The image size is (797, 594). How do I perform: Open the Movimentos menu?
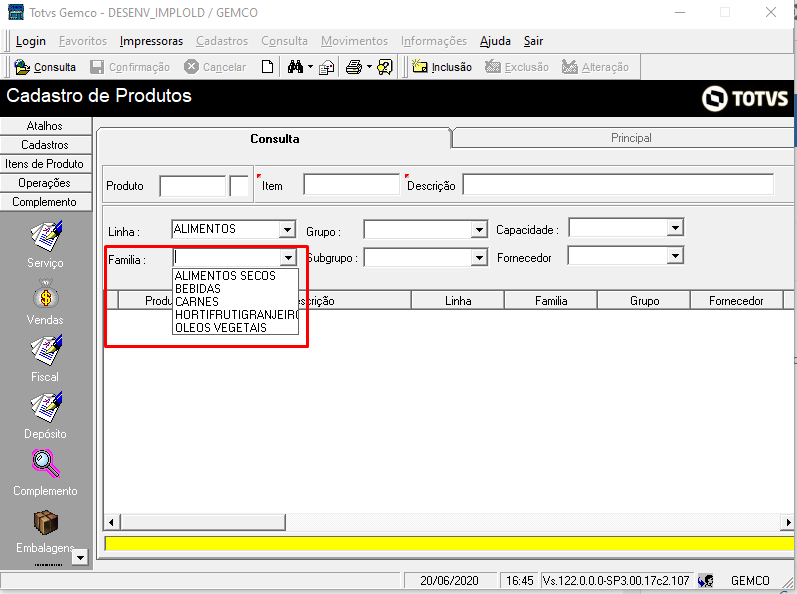click(354, 41)
